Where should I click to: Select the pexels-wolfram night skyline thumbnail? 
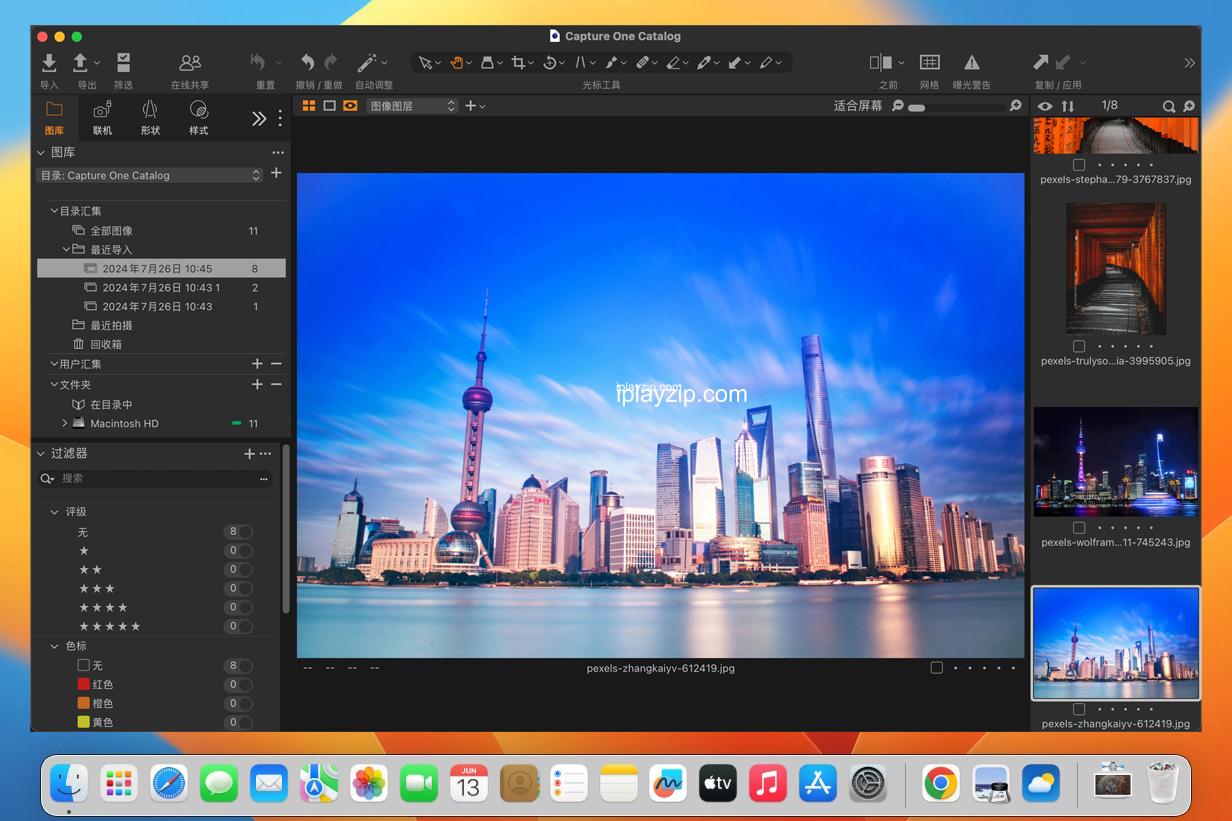[x=1115, y=462]
